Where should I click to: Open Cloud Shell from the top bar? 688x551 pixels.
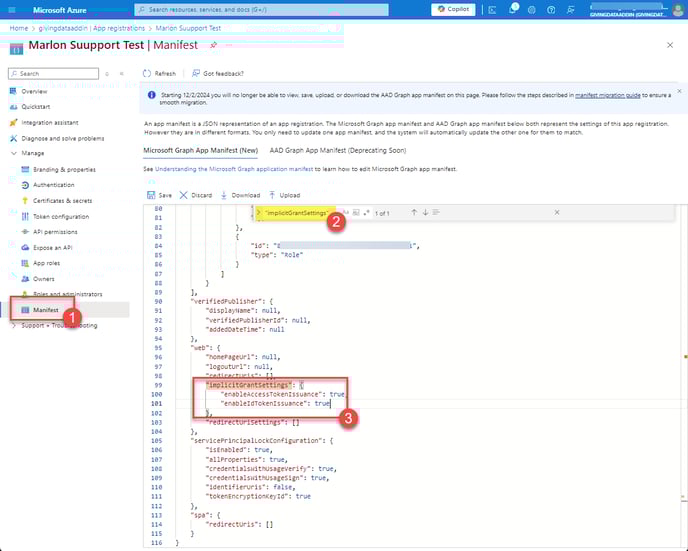click(x=492, y=10)
